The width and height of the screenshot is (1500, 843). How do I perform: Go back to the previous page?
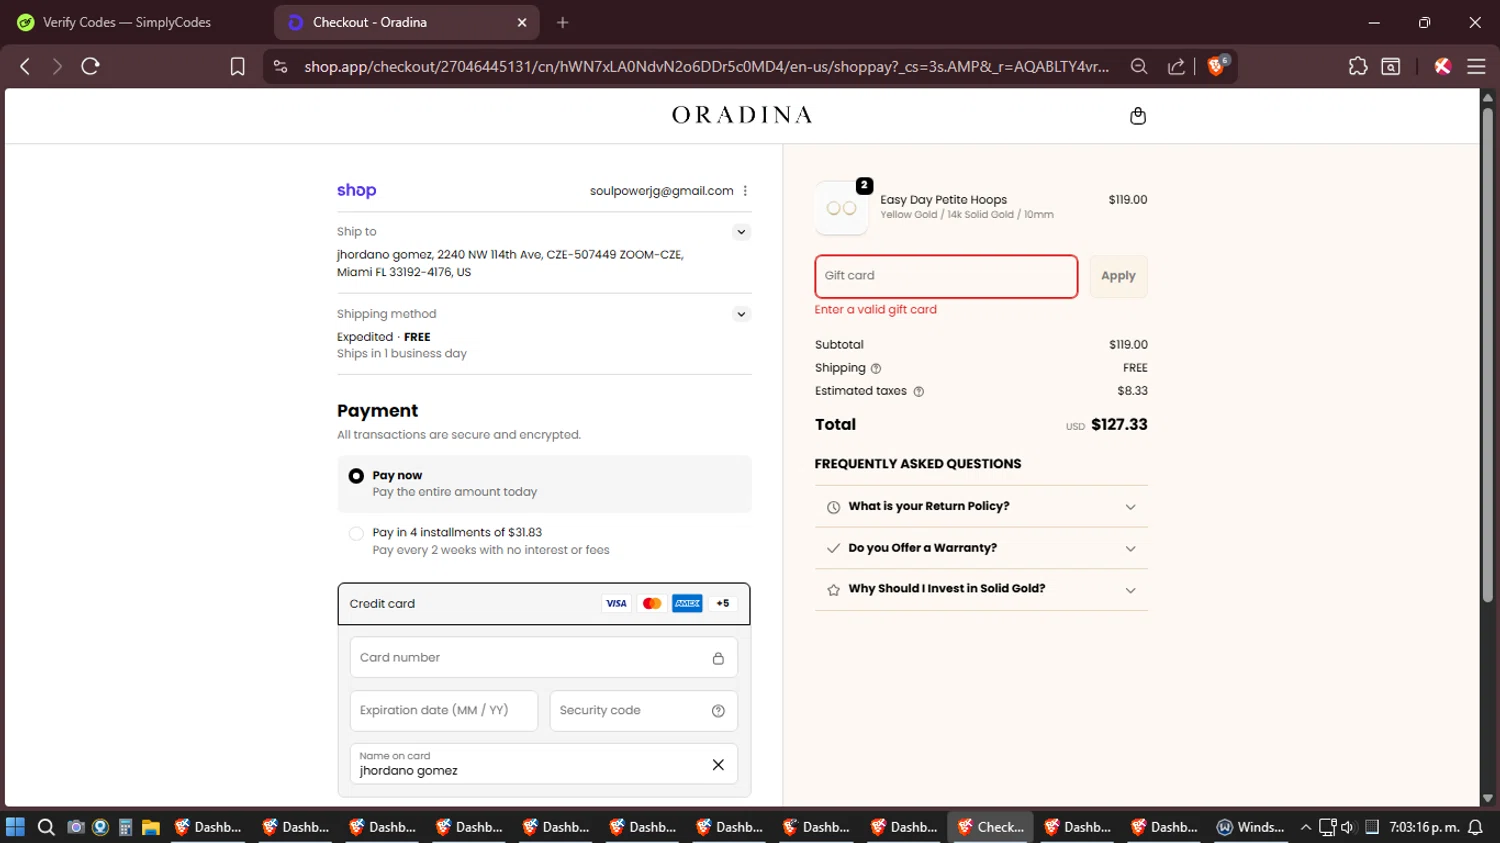pos(25,66)
